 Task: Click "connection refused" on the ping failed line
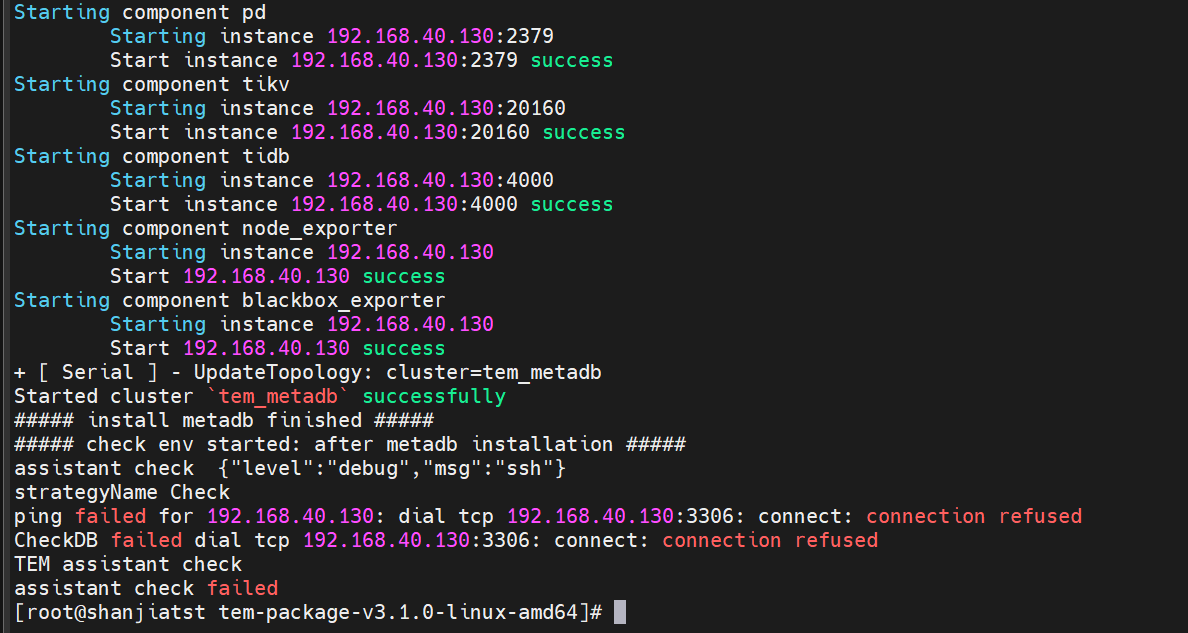(x=974, y=516)
